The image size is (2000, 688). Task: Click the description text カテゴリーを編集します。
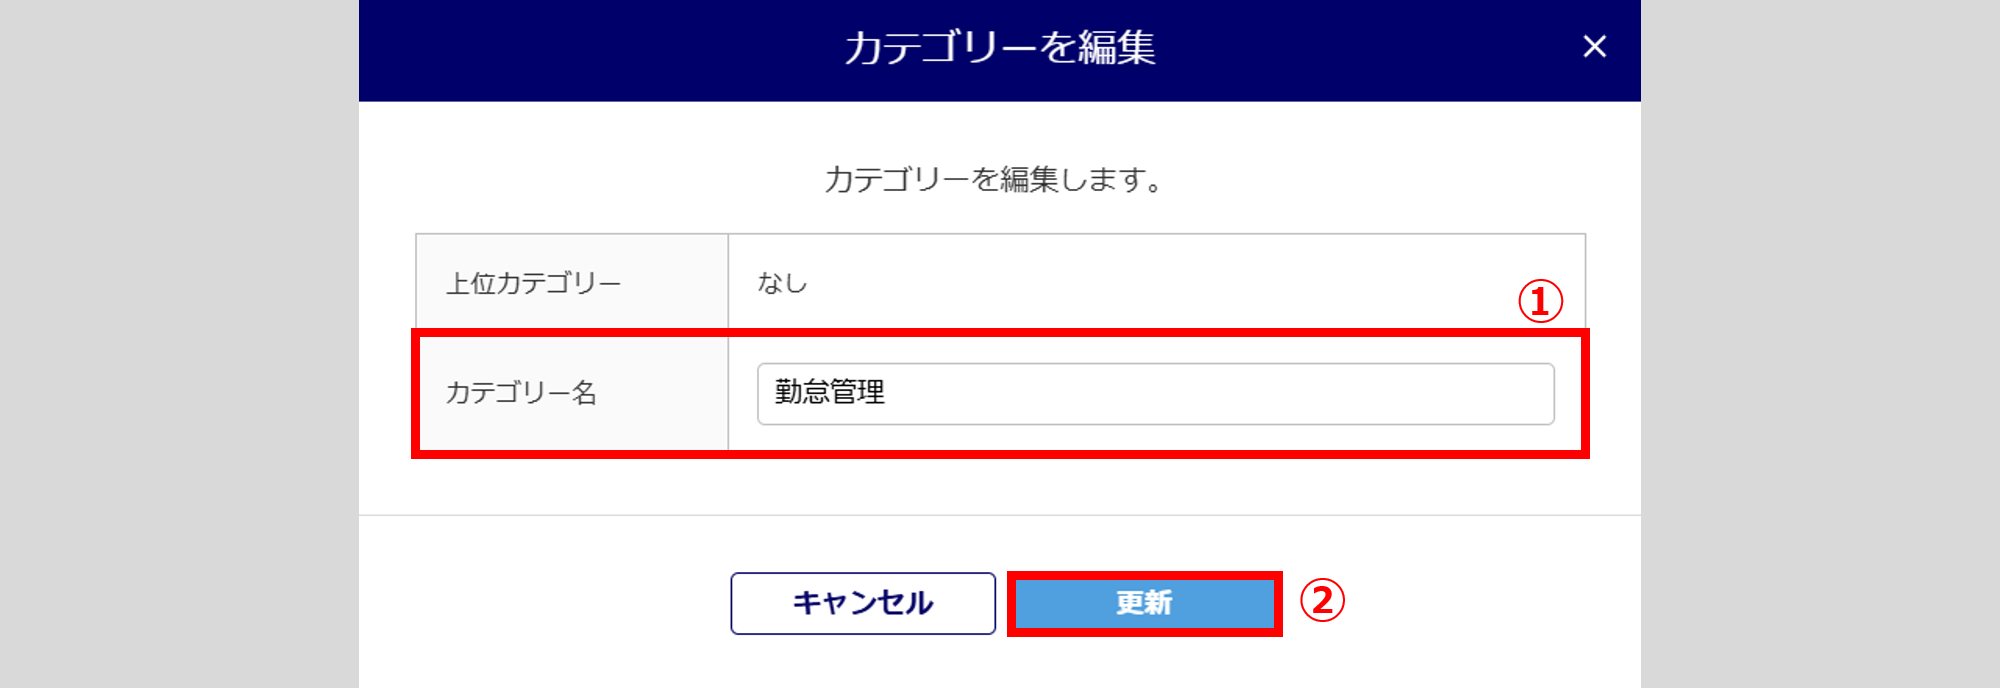click(993, 180)
